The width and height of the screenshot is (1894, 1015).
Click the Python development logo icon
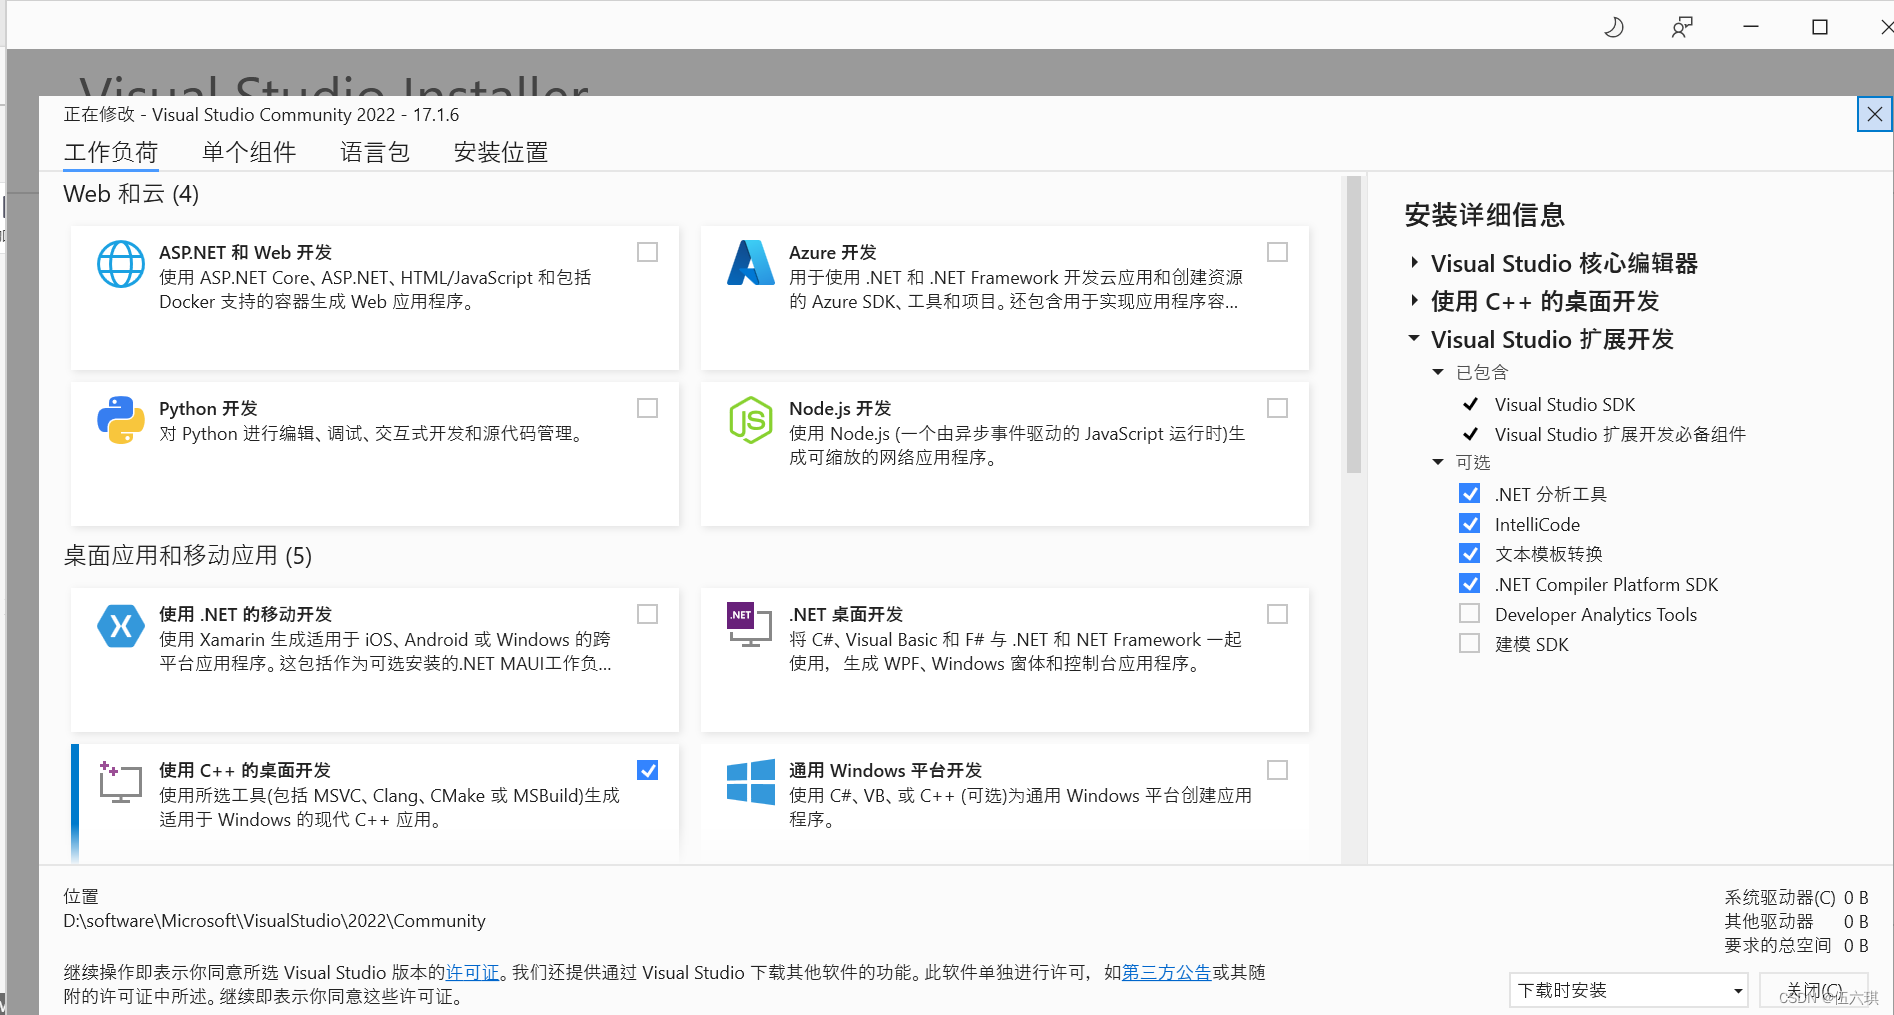[x=121, y=420]
